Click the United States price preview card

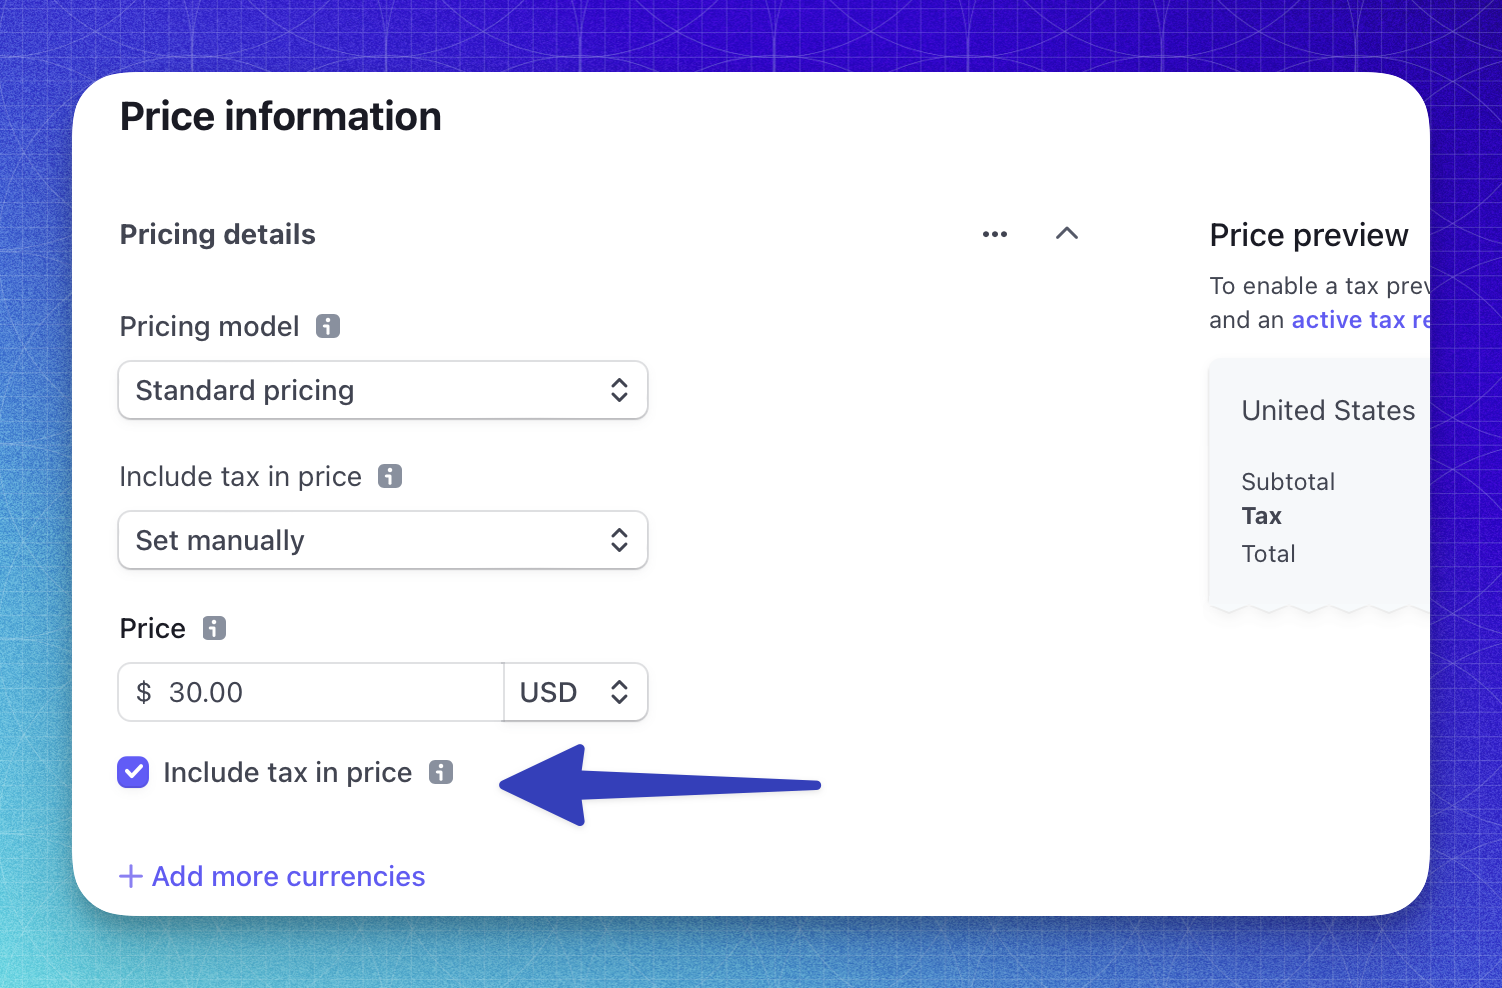point(1320,485)
